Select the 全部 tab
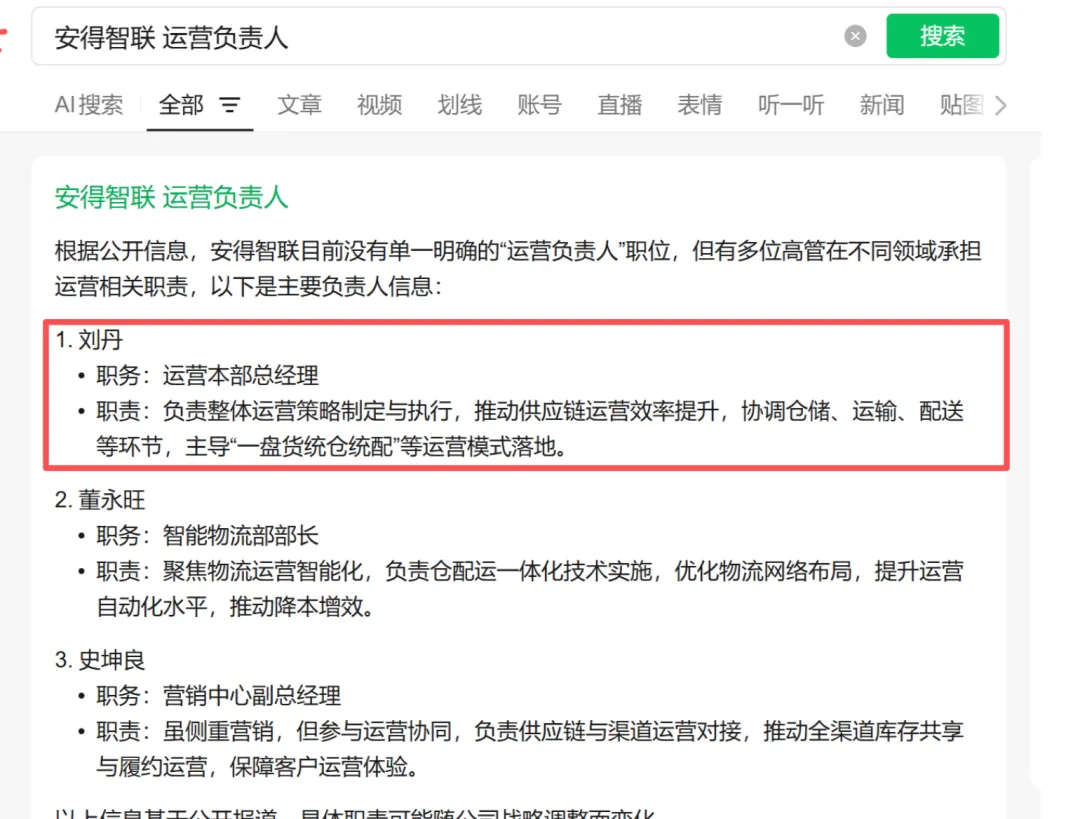The image size is (1080, 819). (181, 105)
